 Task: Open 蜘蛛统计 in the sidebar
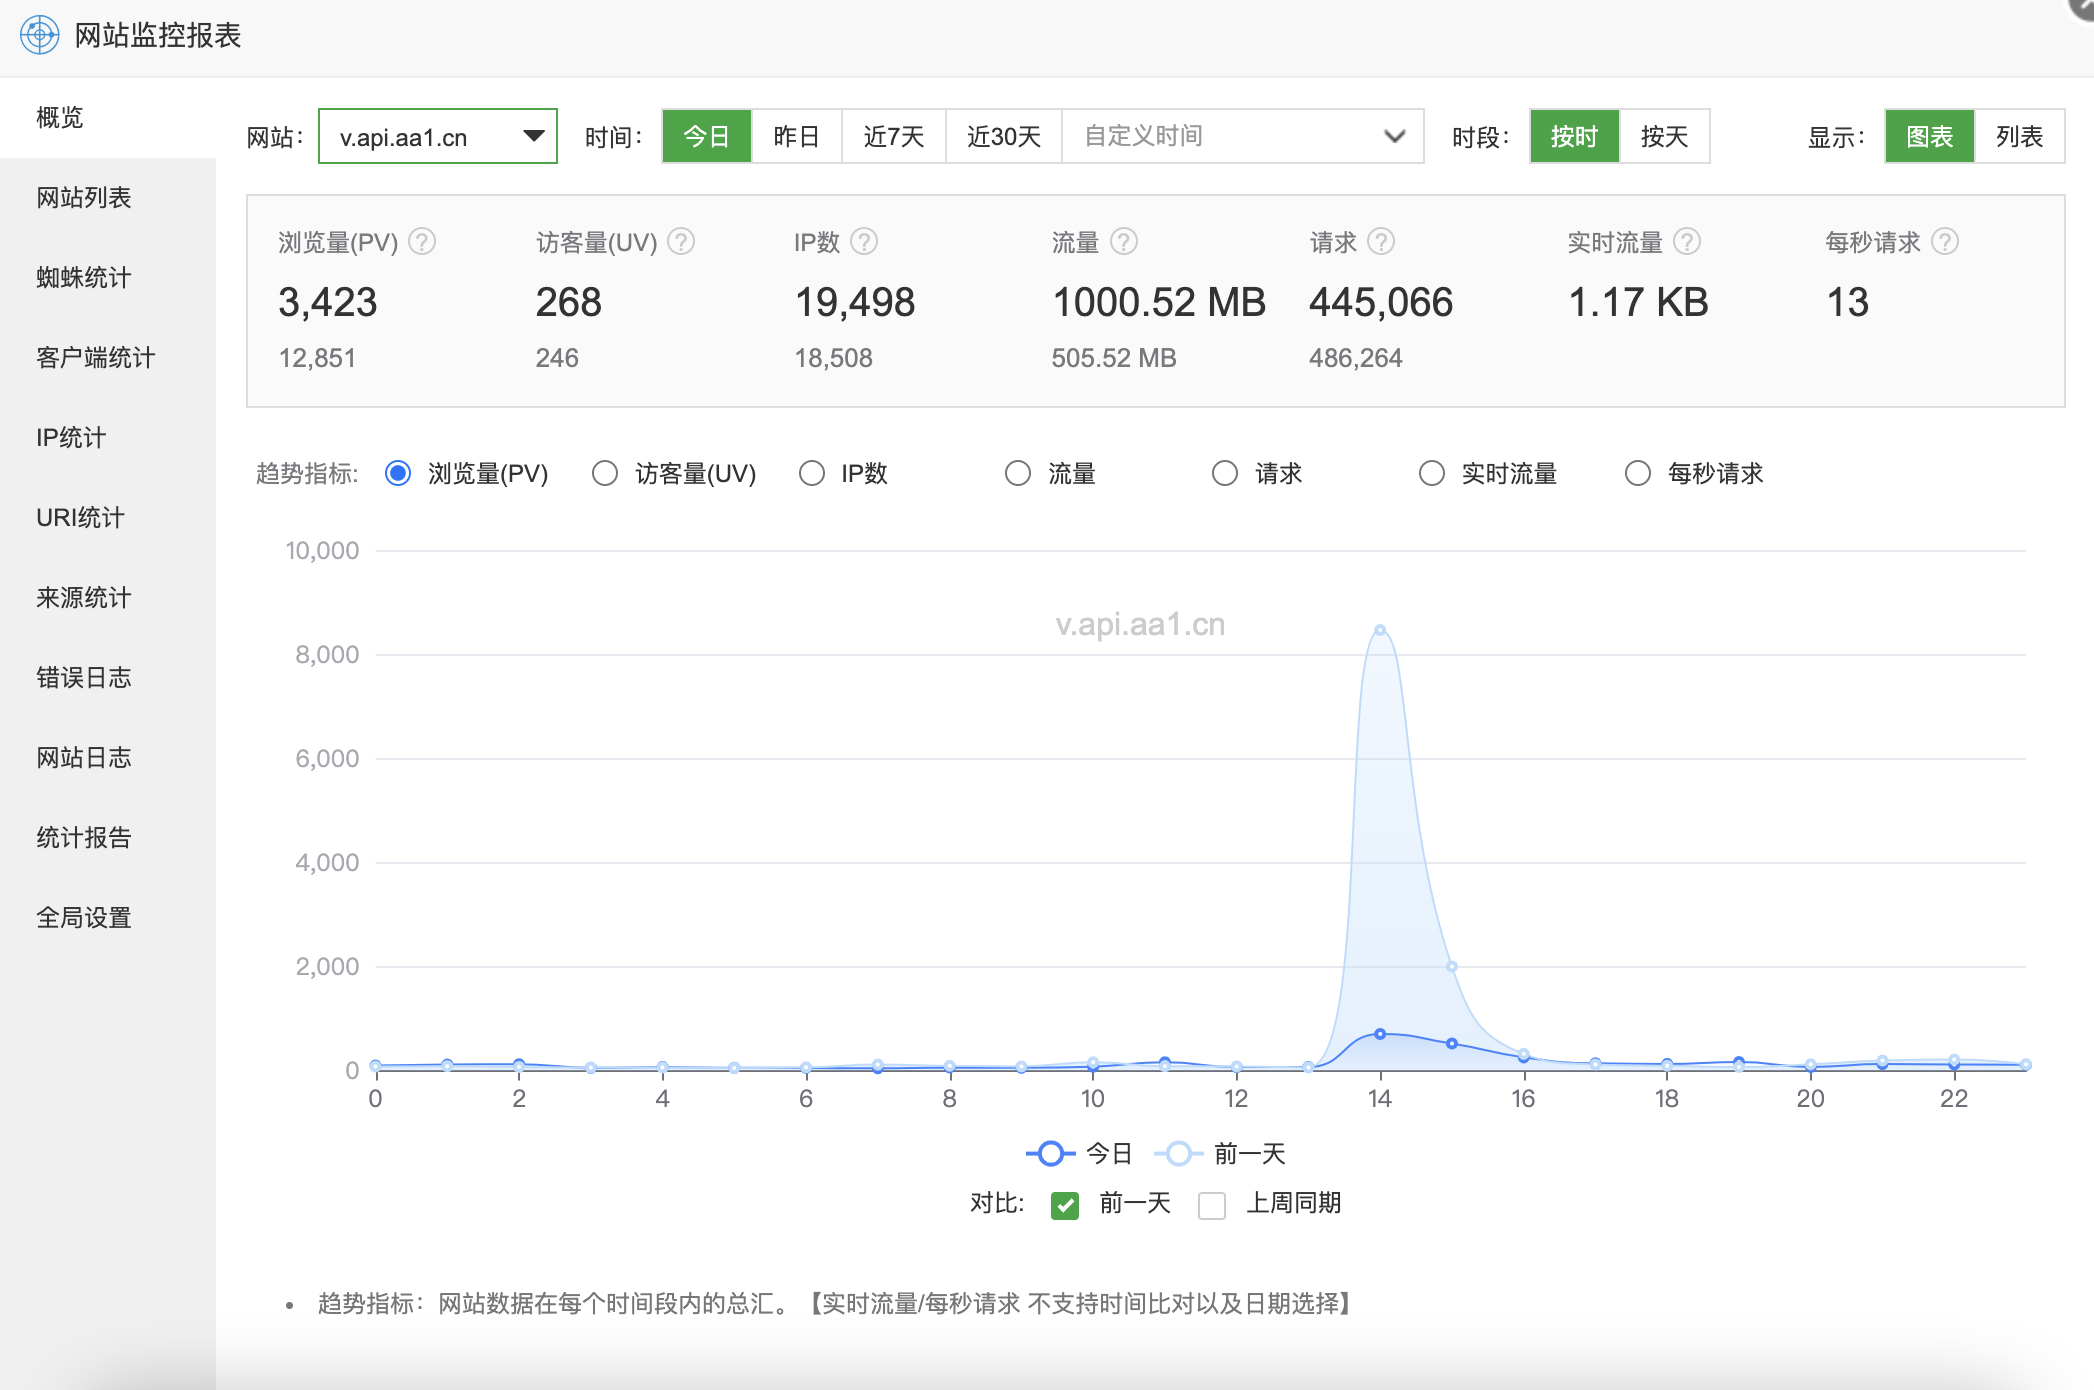(x=108, y=278)
